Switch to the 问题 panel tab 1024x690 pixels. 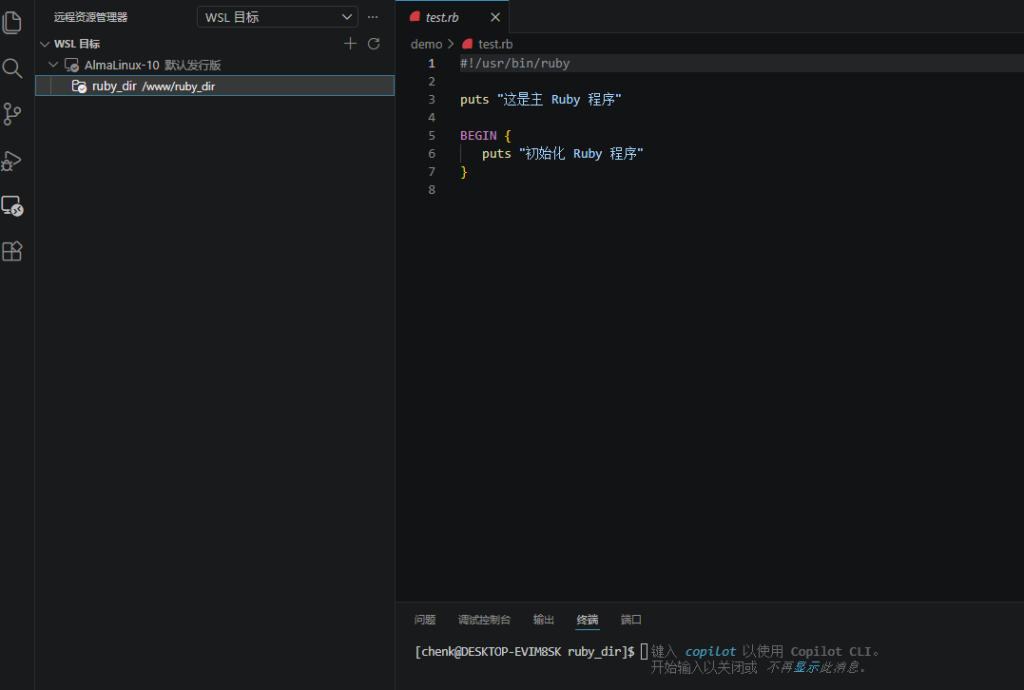425,619
